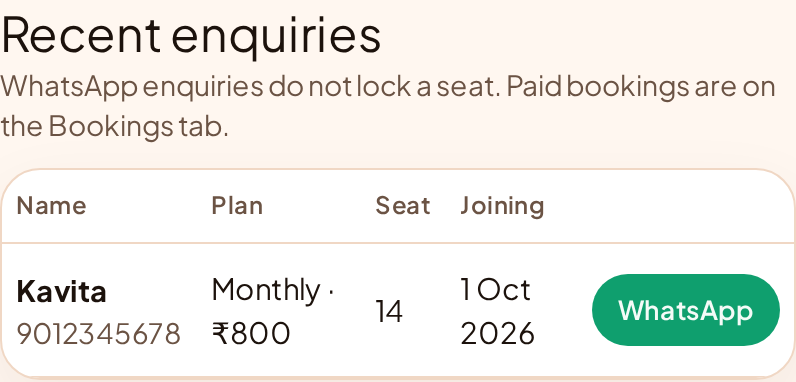Click the enquiries table card border area

(x=398, y=274)
